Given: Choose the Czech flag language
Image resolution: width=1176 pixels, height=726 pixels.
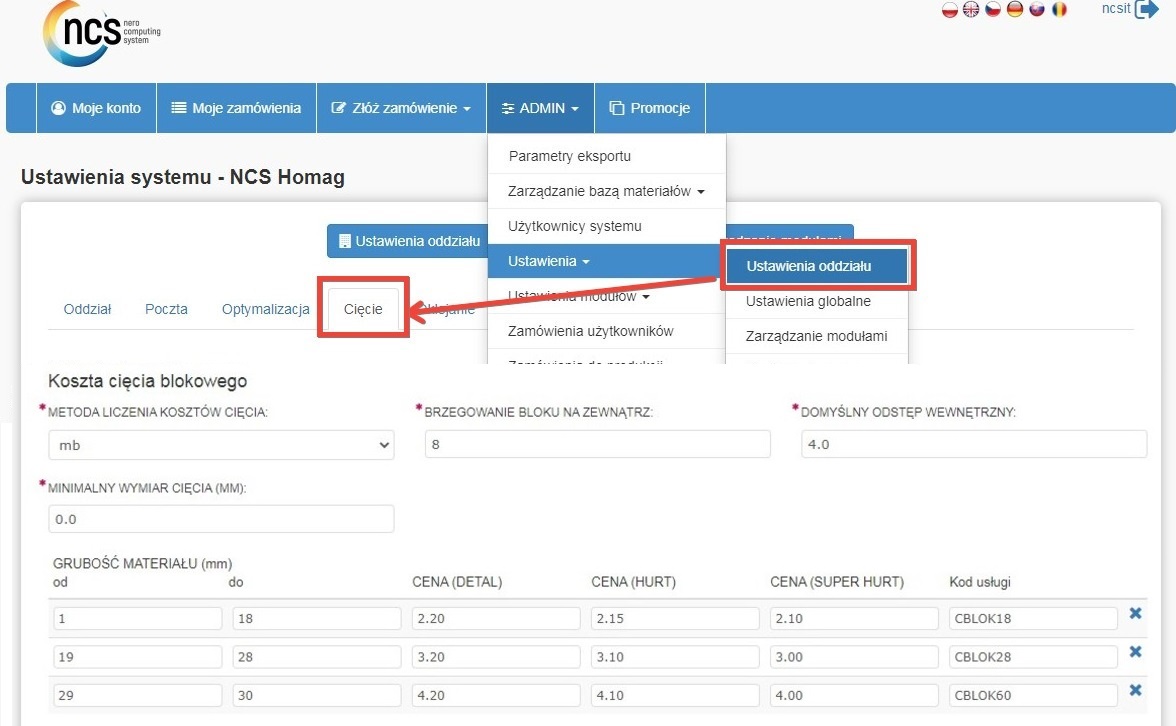Looking at the screenshot, I should tap(993, 9).
